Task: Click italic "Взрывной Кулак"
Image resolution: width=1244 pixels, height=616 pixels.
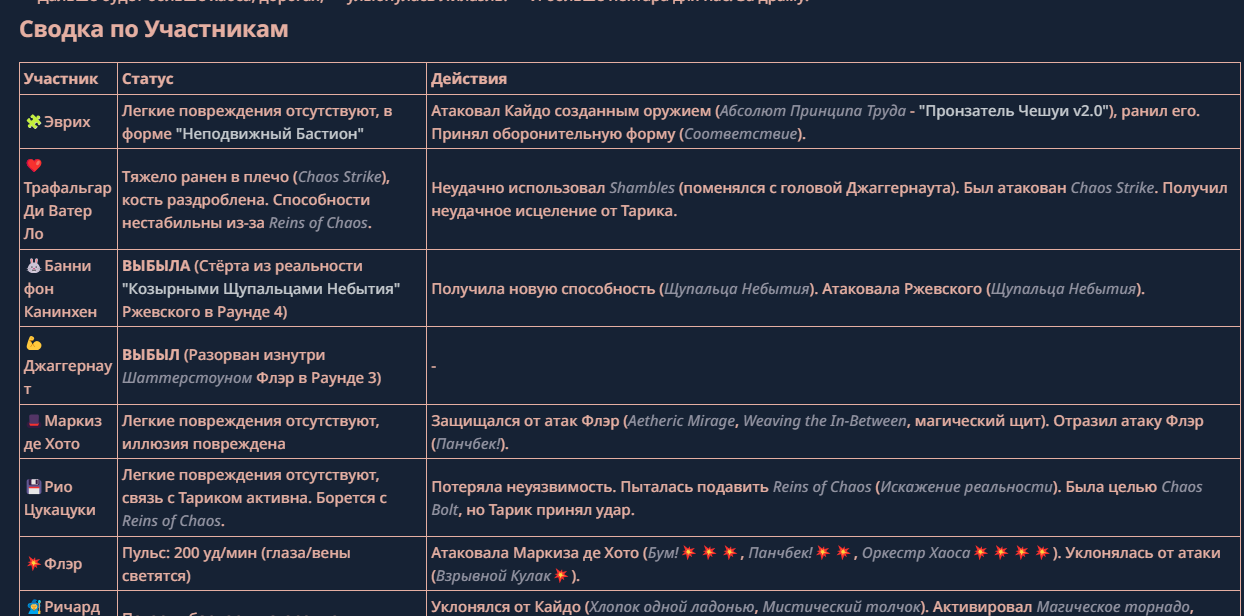Action: coord(493,576)
